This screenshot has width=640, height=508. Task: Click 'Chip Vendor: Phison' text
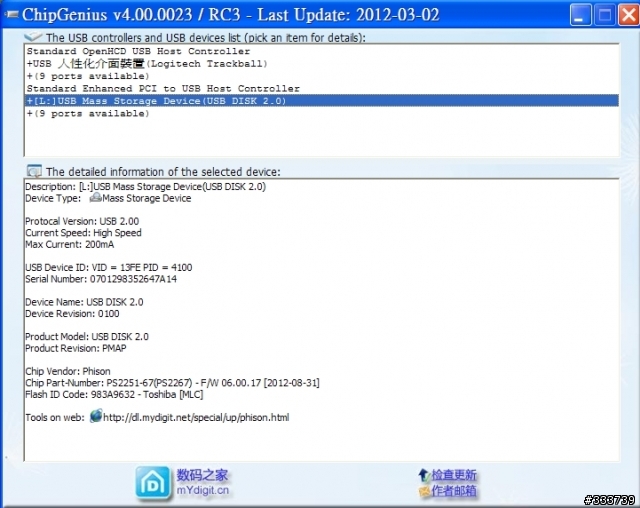[68, 371]
